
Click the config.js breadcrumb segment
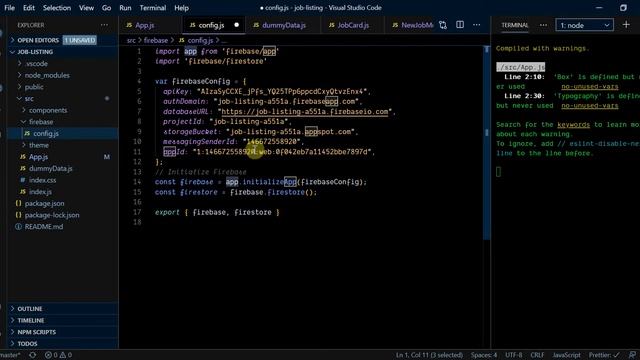point(196,40)
